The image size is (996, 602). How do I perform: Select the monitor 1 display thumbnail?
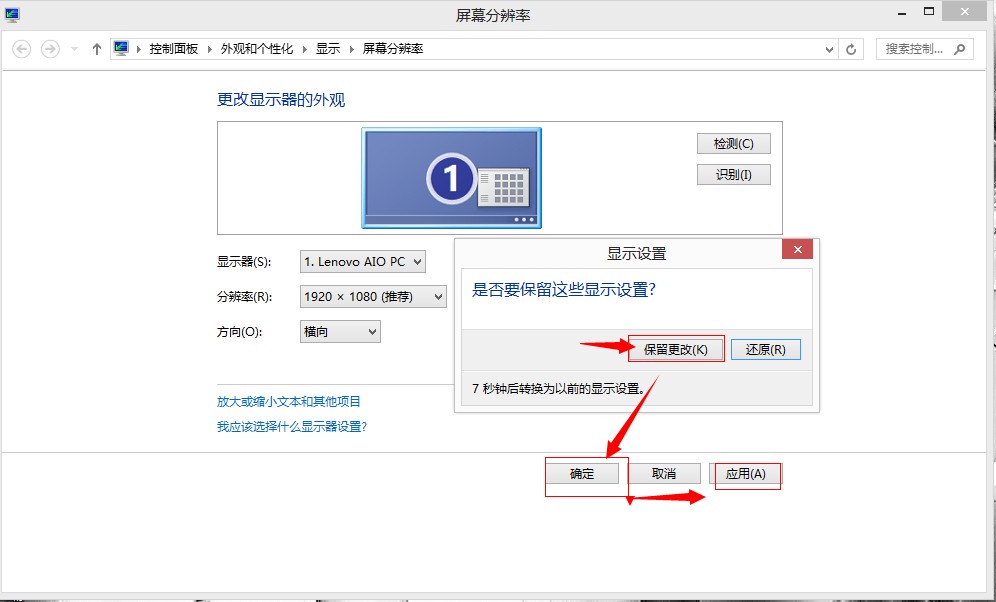pos(451,178)
